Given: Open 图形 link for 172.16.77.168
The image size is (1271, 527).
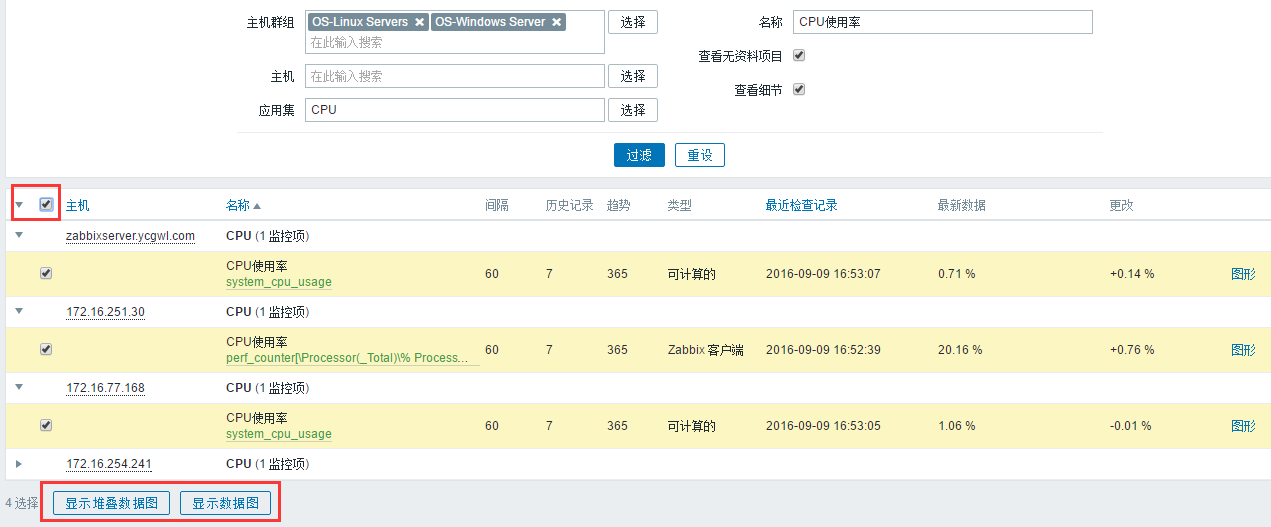Looking at the screenshot, I should click(x=1243, y=426).
